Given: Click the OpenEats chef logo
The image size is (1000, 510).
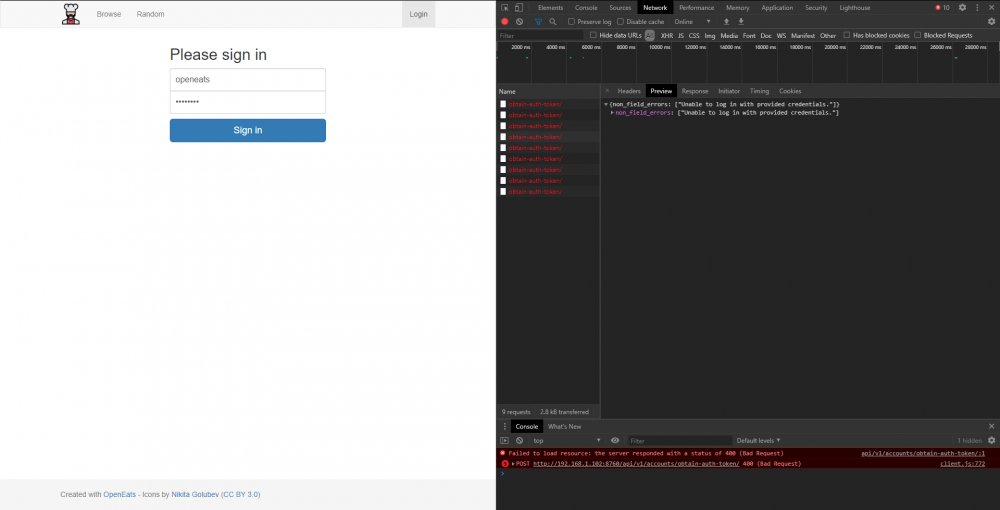Looking at the screenshot, I should click(x=71, y=14).
